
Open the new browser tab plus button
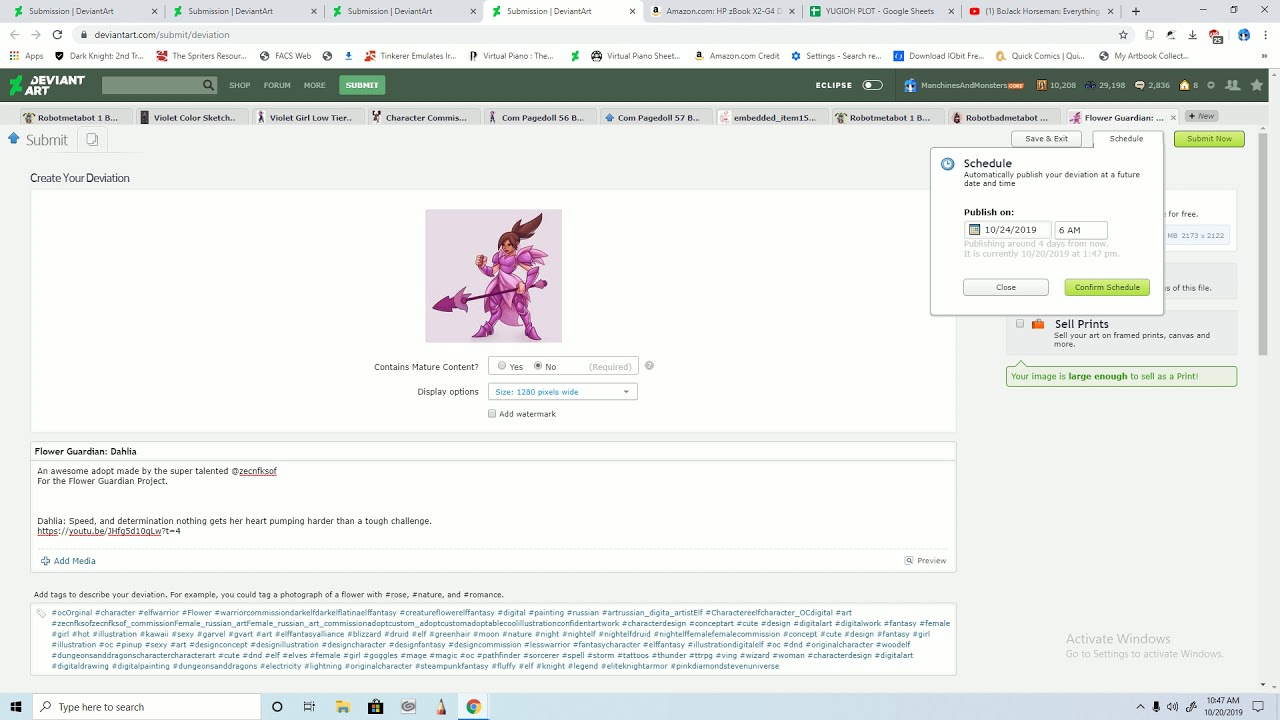[x=1136, y=11]
